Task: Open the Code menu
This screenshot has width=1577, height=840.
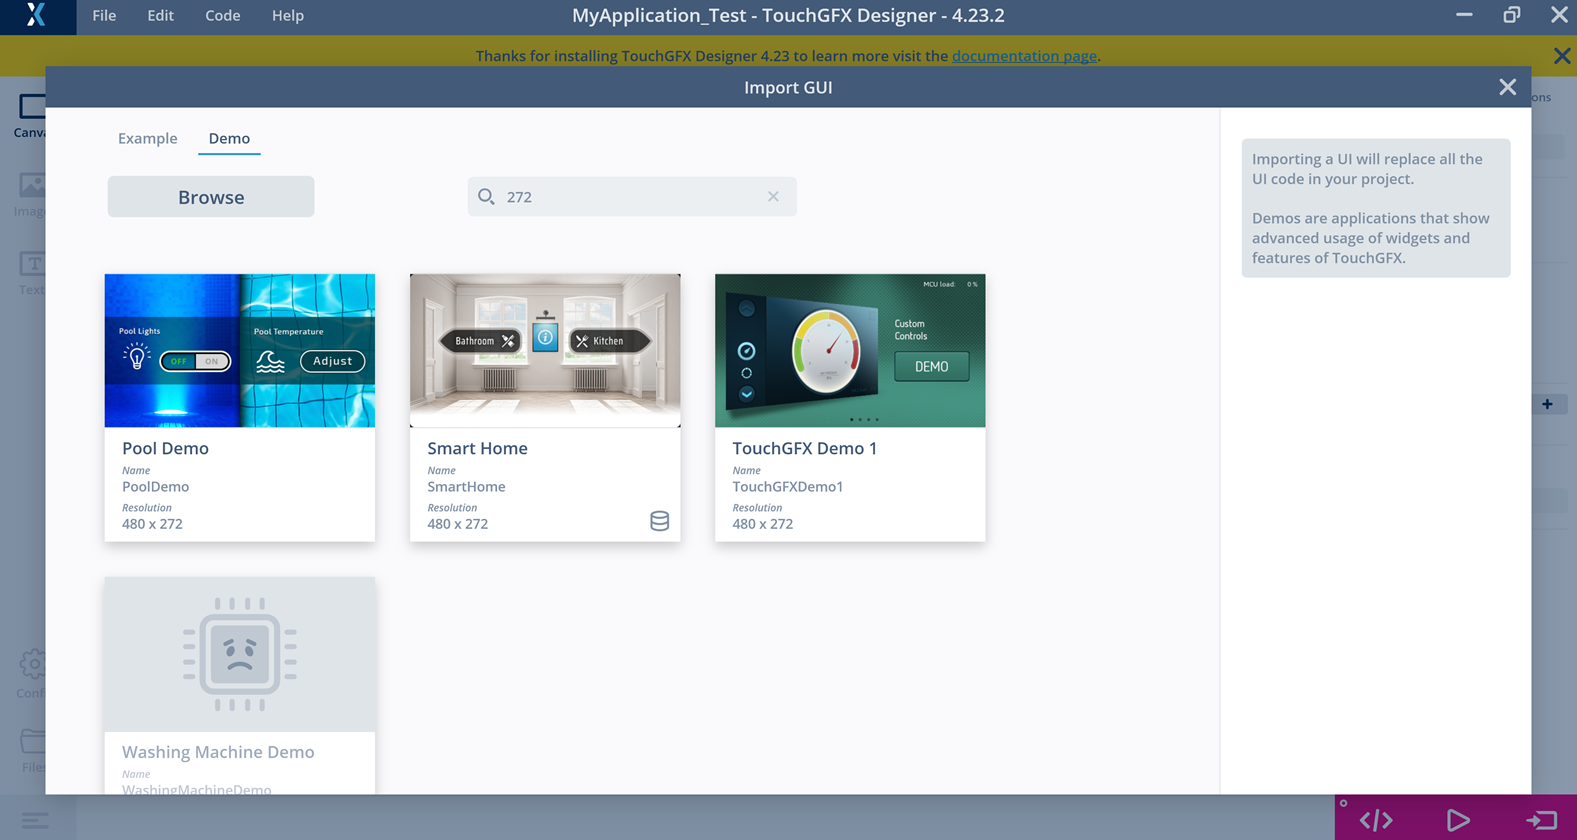Action: click(x=222, y=15)
